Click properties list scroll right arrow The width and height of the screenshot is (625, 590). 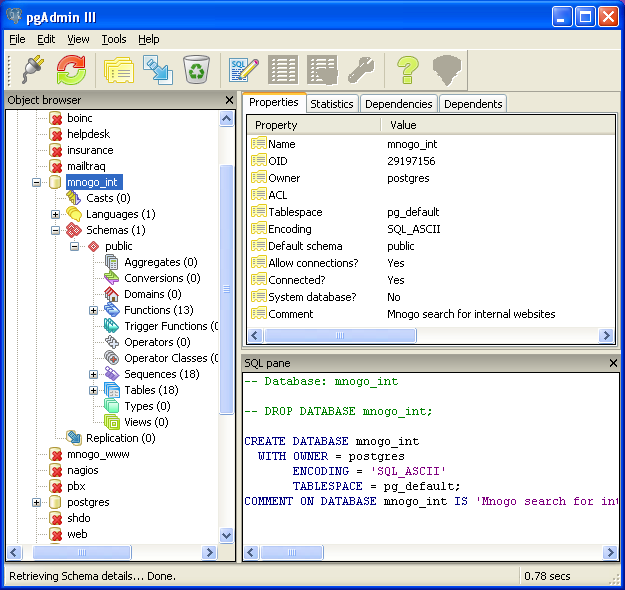pyautogui.click(x=606, y=336)
